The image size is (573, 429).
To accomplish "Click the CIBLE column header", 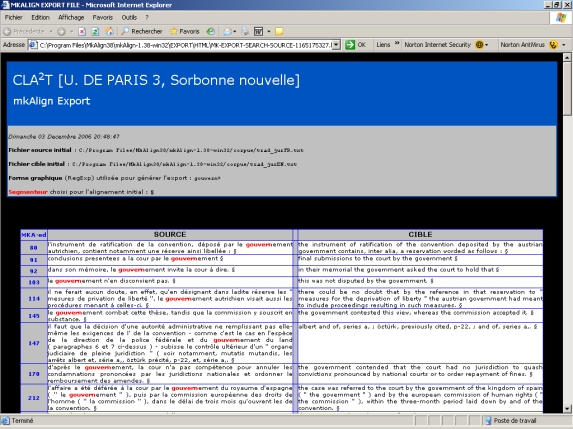I will (420, 235).
